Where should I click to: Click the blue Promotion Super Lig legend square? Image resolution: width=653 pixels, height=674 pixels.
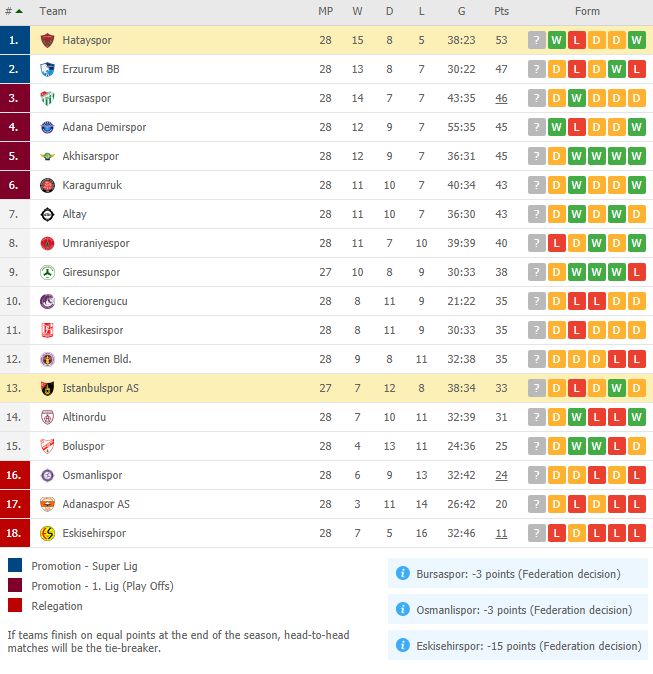click(x=15, y=565)
